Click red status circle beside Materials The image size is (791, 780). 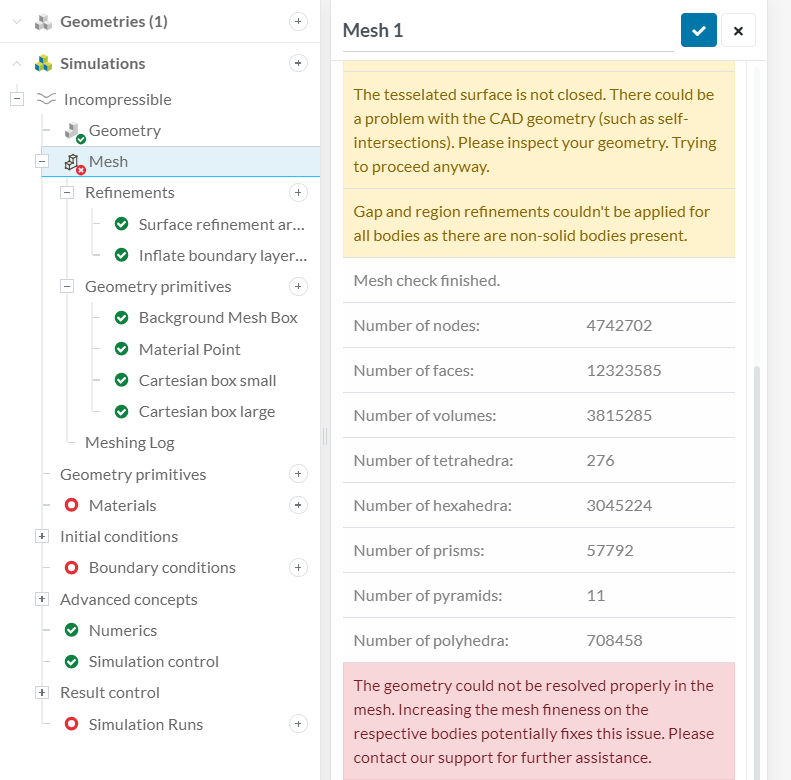tap(72, 505)
